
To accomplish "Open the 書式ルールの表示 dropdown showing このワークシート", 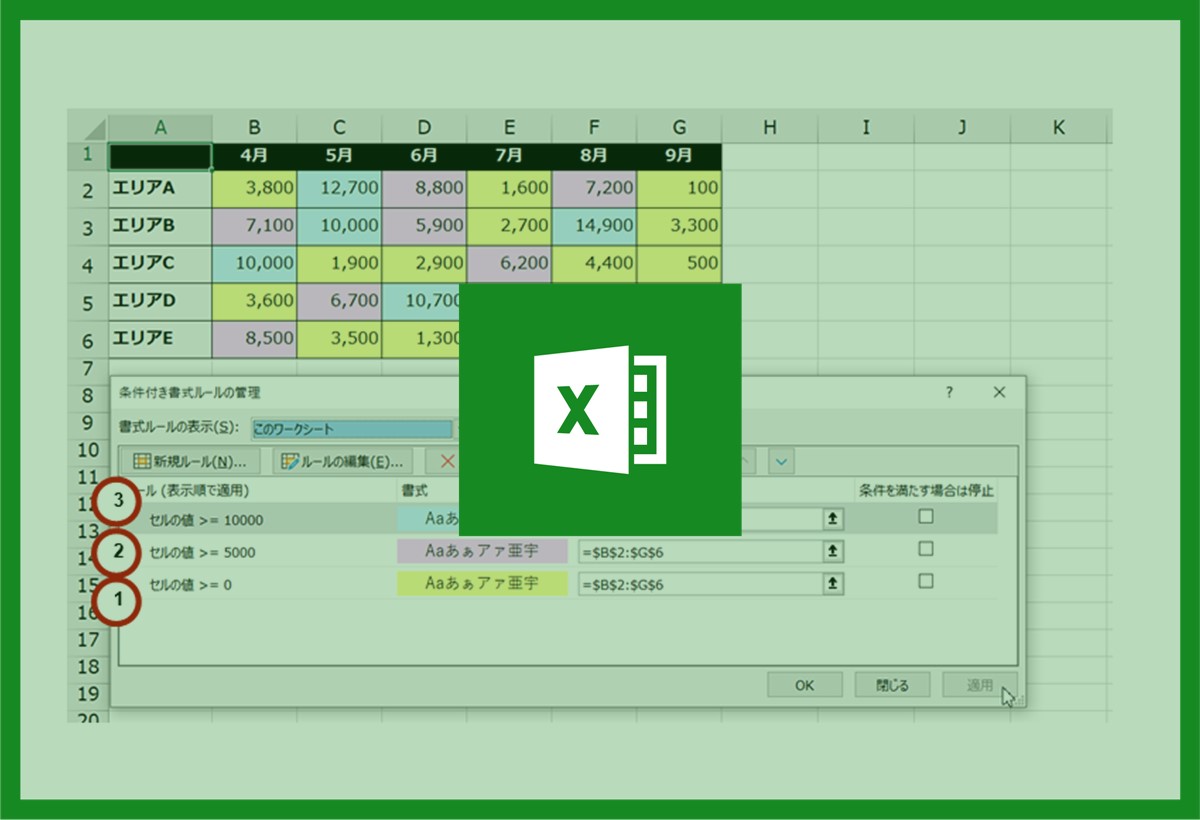I will coord(352,429).
